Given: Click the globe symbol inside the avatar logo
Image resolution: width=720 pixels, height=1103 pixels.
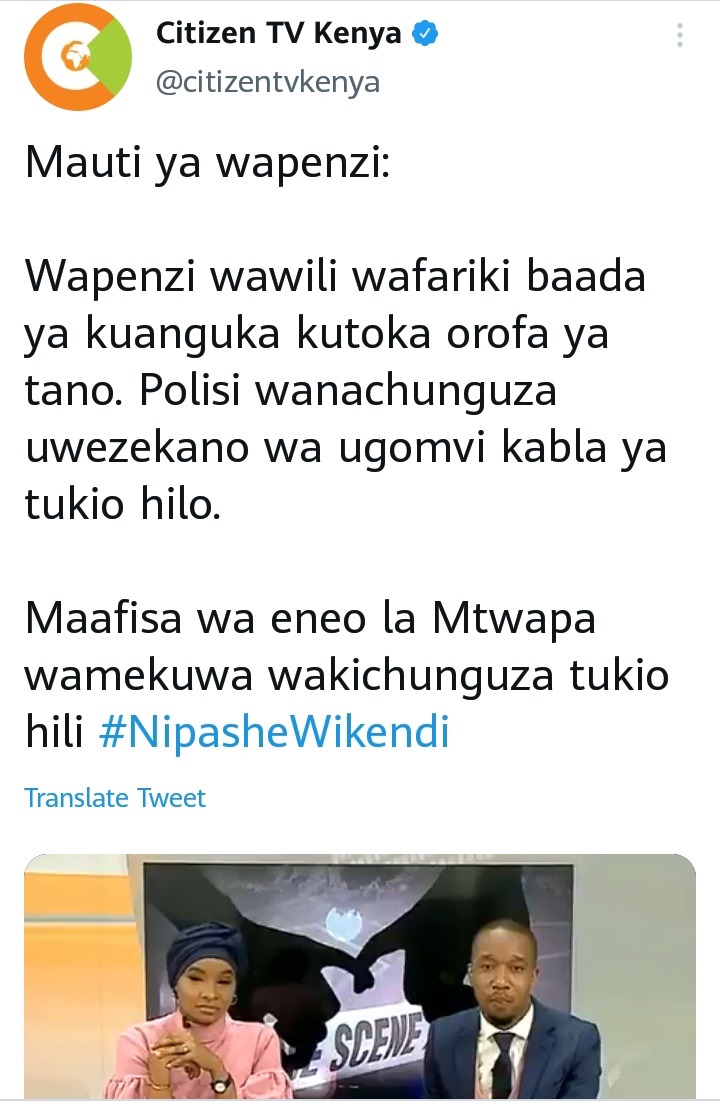Looking at the screenshot, I should (x=73, y=55).
